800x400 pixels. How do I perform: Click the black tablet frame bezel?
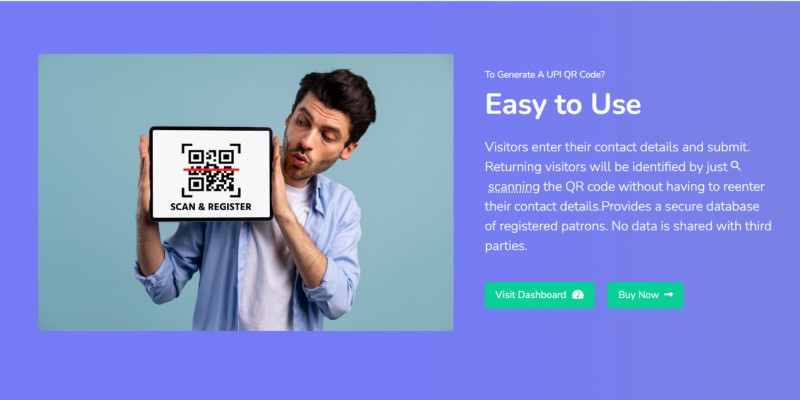(211, 129)
